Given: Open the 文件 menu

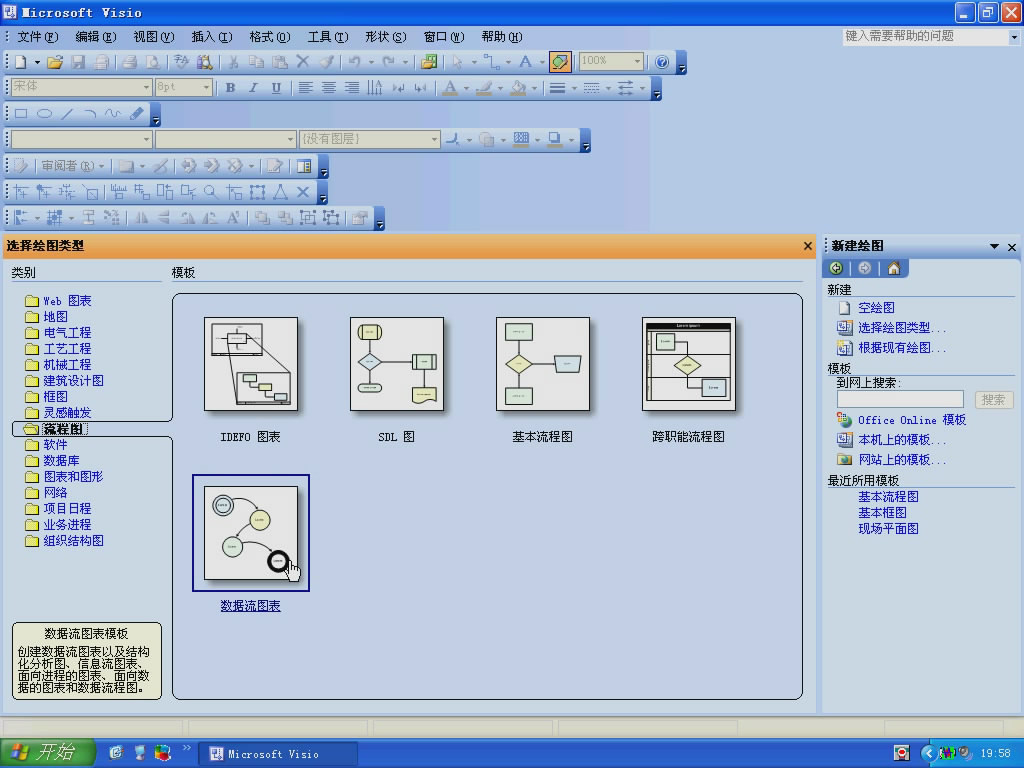Looking at the screenshot, I should pyautogui.click(x=37, y=37).
